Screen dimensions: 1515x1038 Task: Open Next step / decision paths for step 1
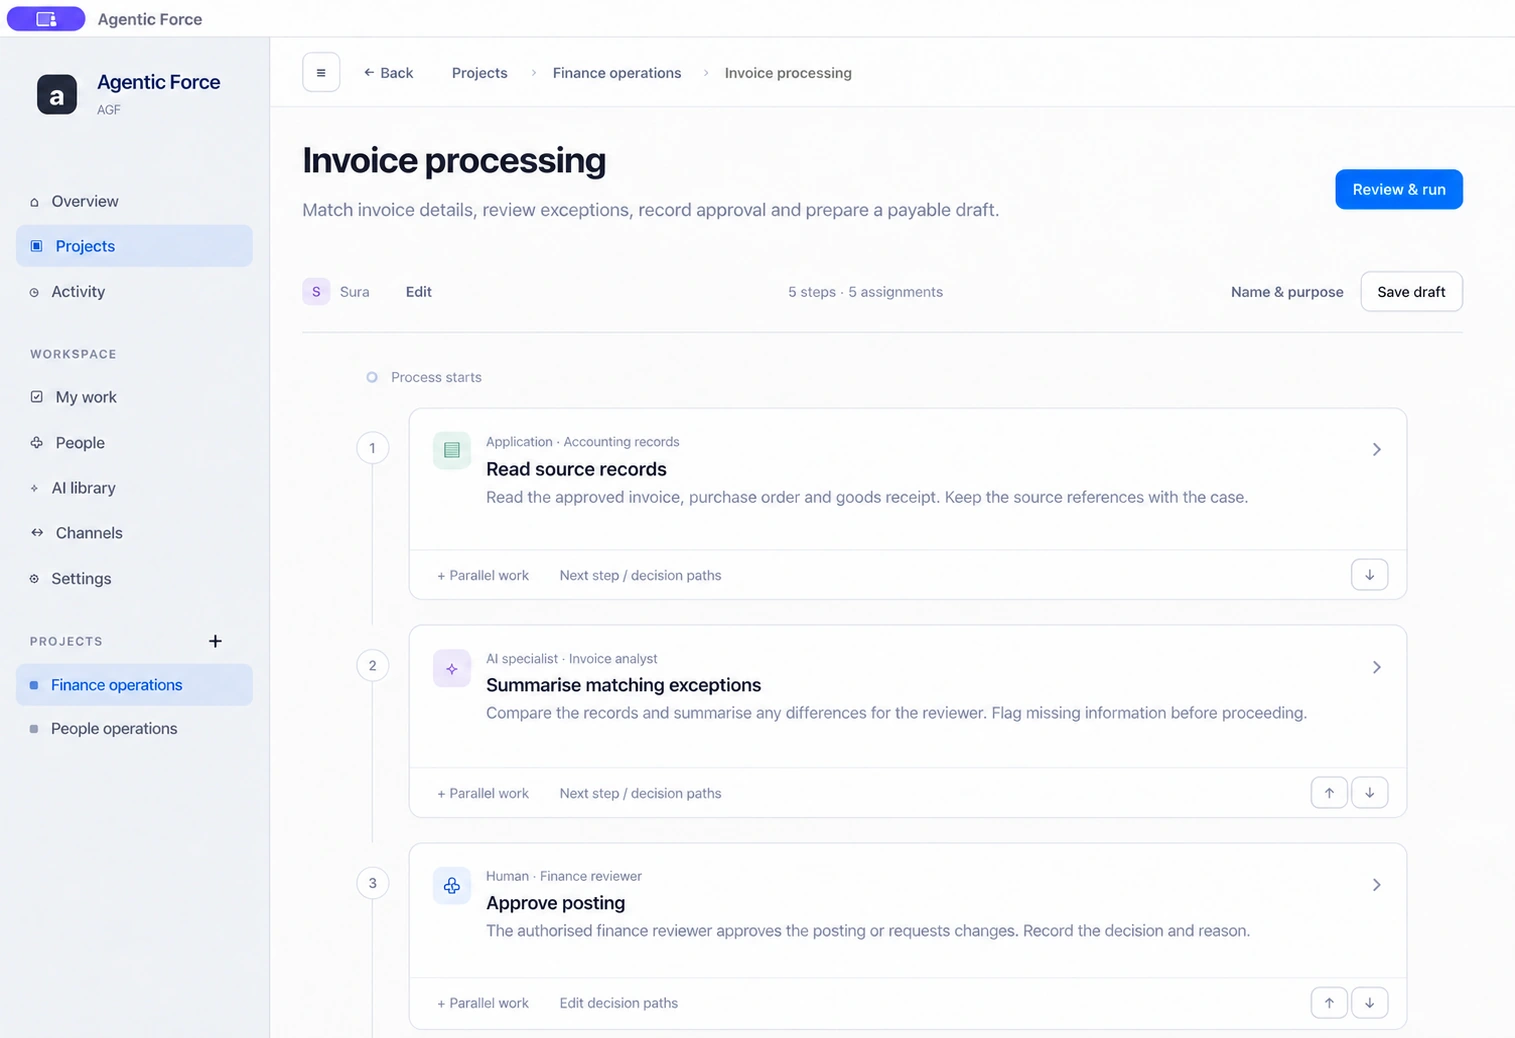[x=640, y=576]
